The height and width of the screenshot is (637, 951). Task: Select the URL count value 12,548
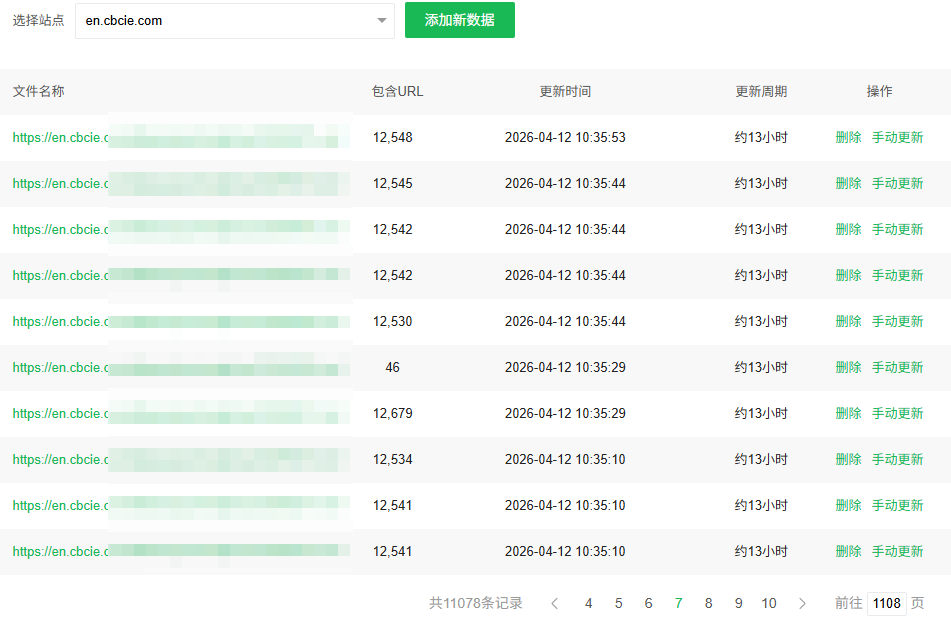(x=392, y=138)
